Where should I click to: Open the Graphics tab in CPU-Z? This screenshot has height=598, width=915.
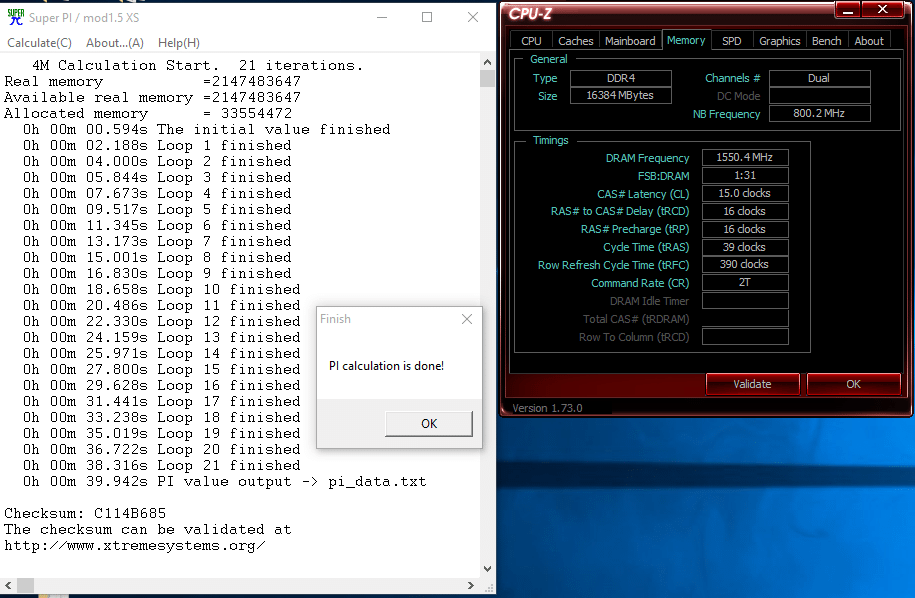click(x=780, y=41)
